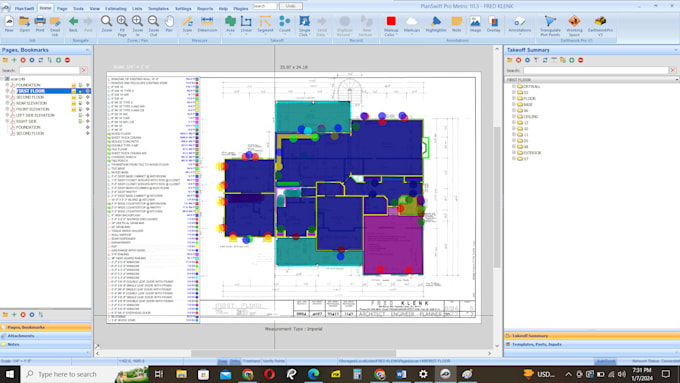Open the Page ribbon tab
The width and height of the screenshot is (680, 383).
coord(62,9)
